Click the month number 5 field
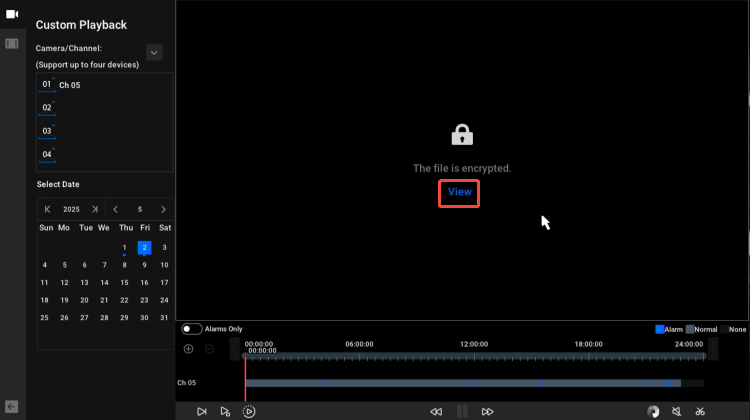 140,209
